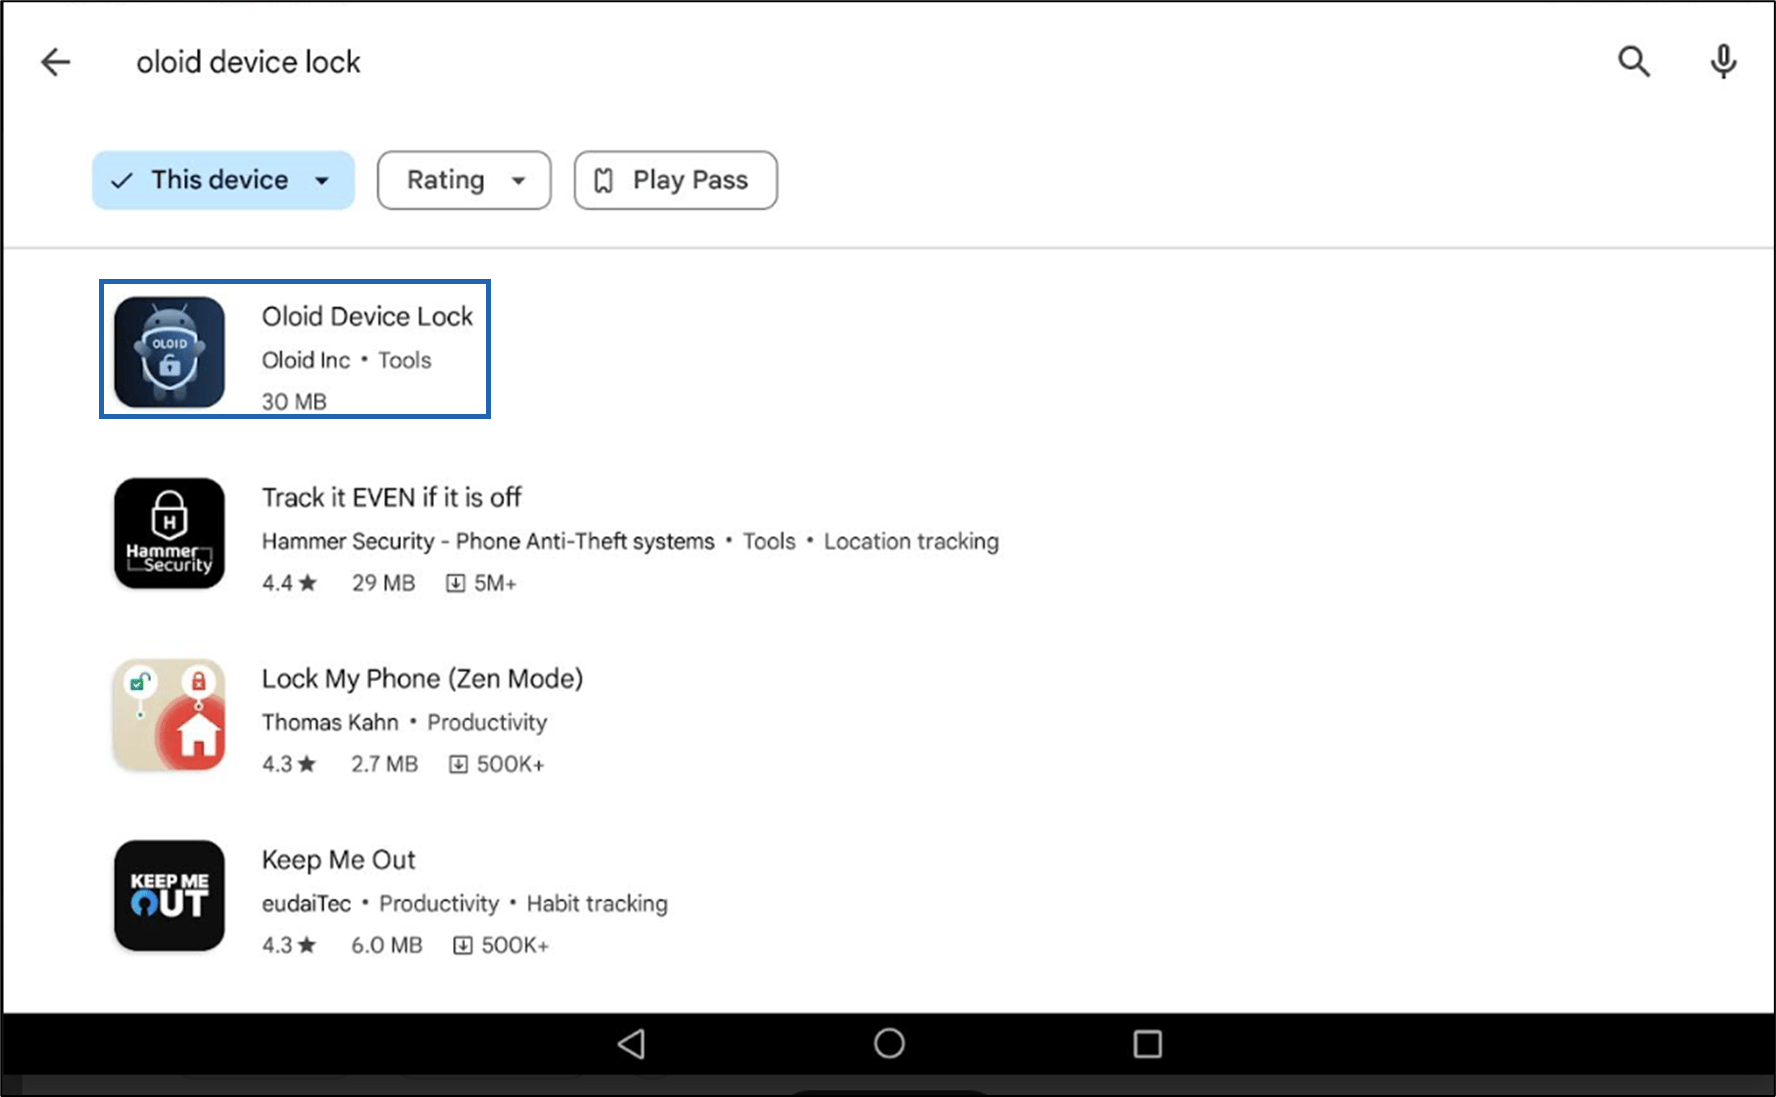Expand the Rating filter dropdown
Viewport: 1776px width, 1097px height.
point(464,180)
